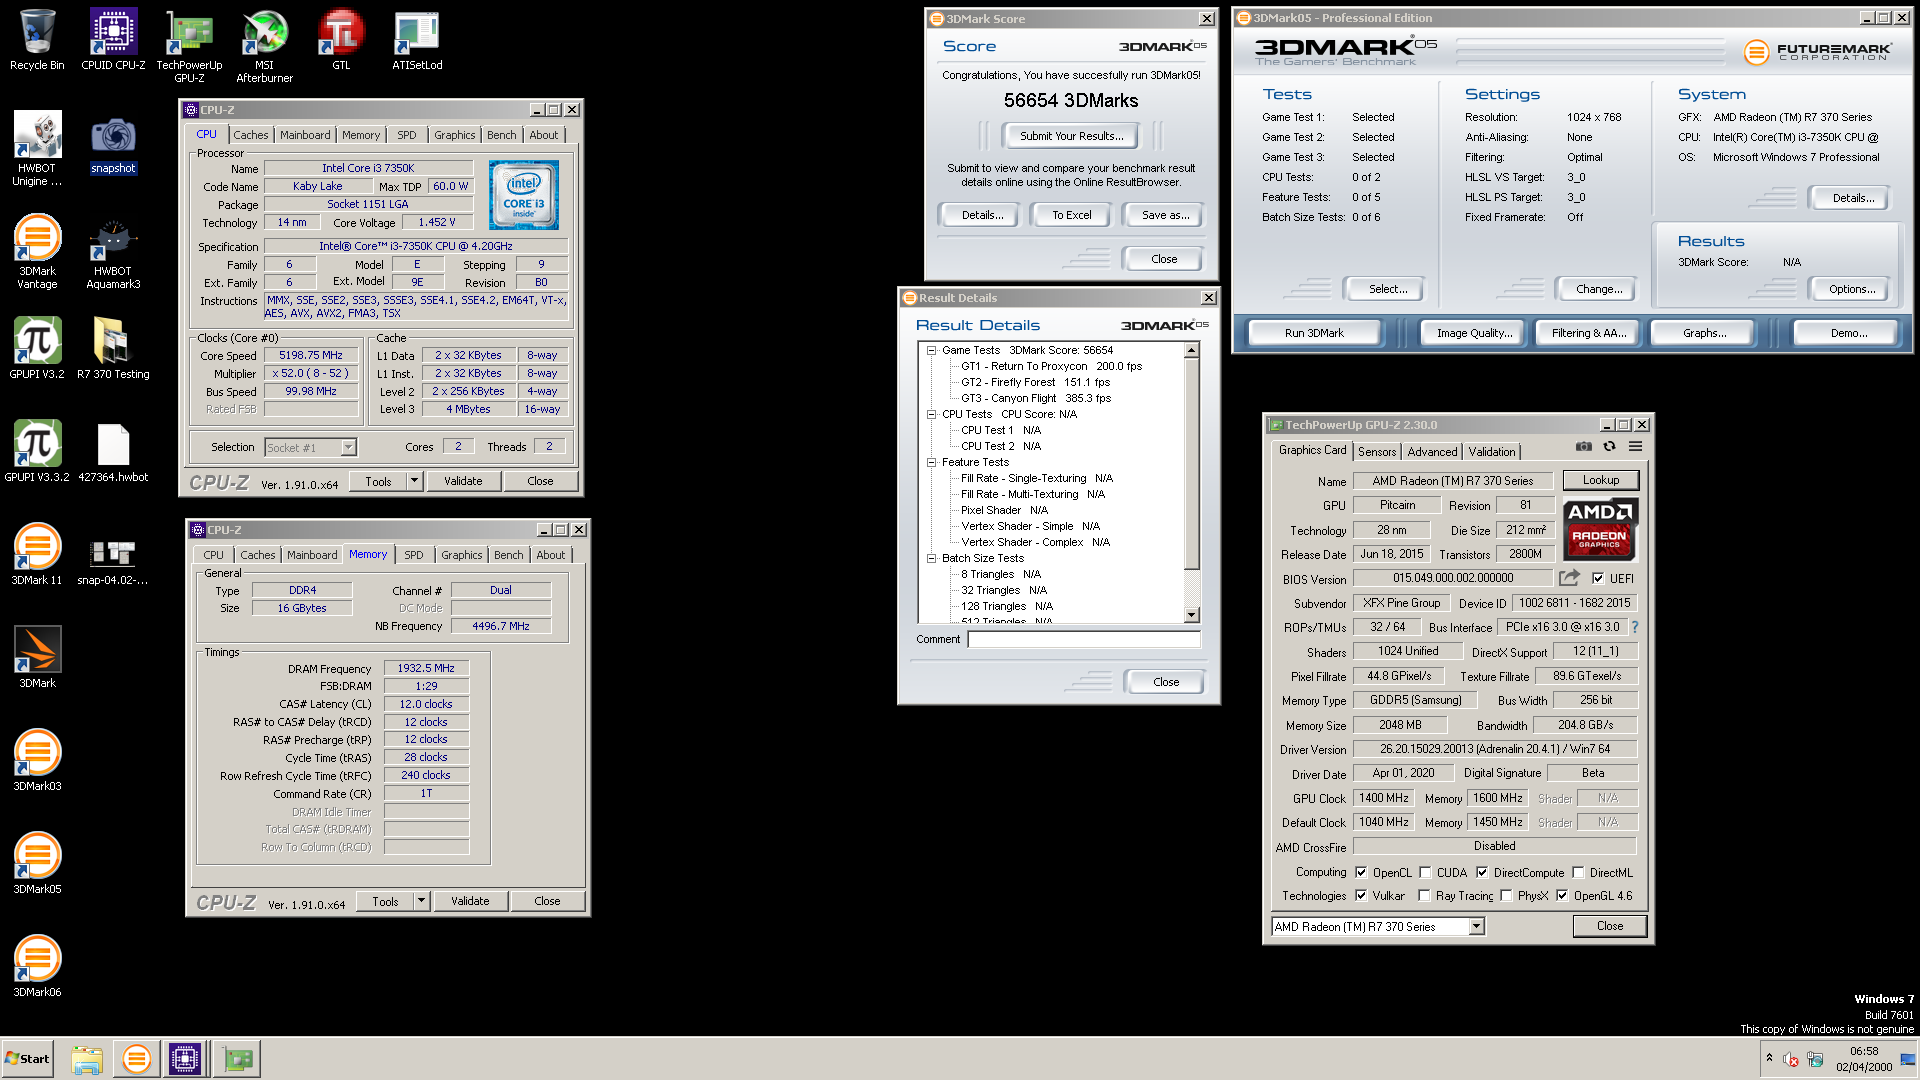Select the snapshot camera desktop icon

pyautogui.click(x=113, y=144)
